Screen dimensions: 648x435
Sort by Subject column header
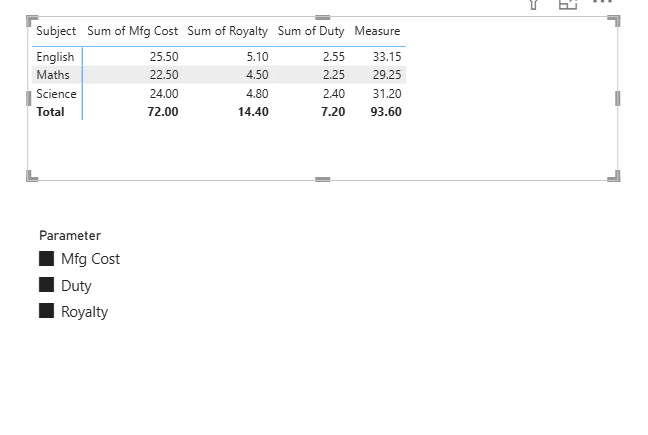[x=56, y=31]
